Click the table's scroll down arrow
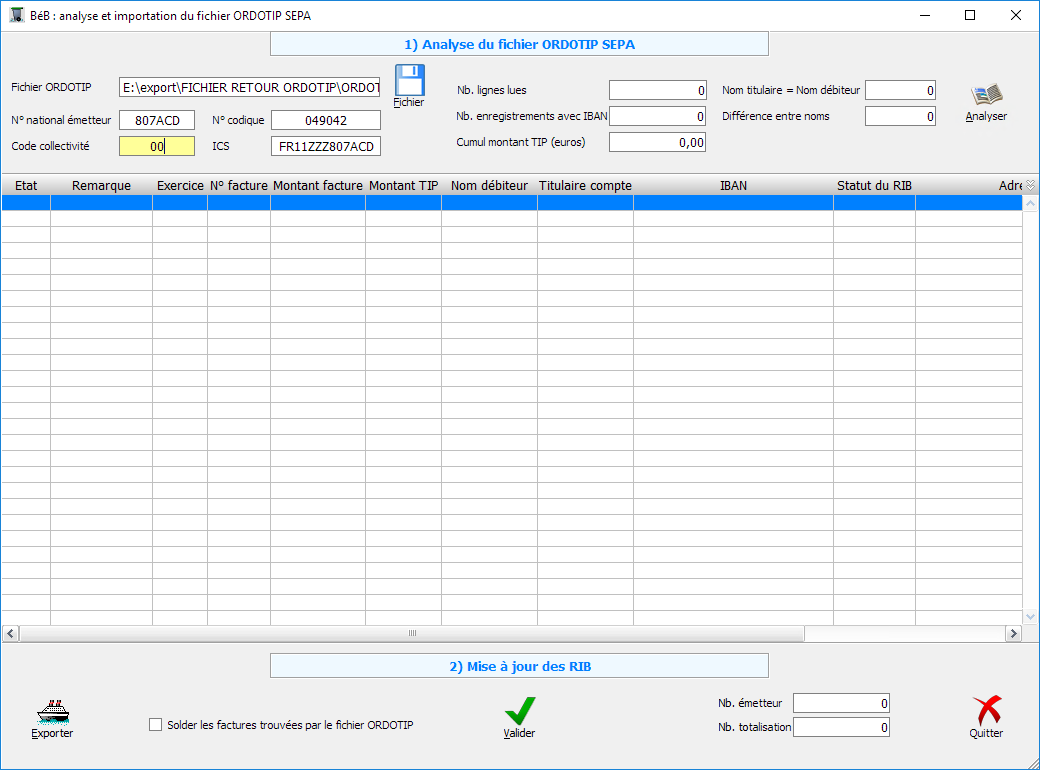This screenshot has height=770, width=1040. point(1030,617)
